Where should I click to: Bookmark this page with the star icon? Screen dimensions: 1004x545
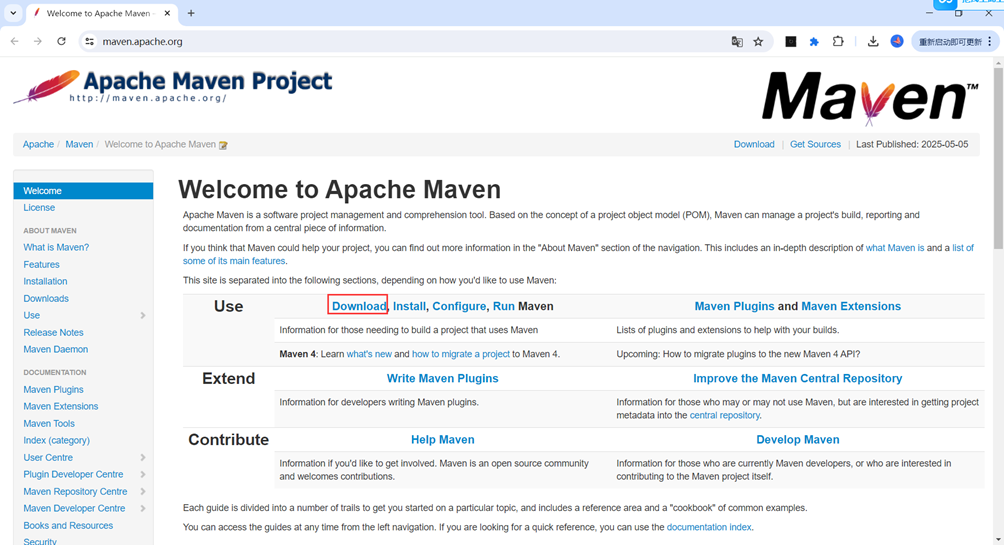click(x=758, y=42)
